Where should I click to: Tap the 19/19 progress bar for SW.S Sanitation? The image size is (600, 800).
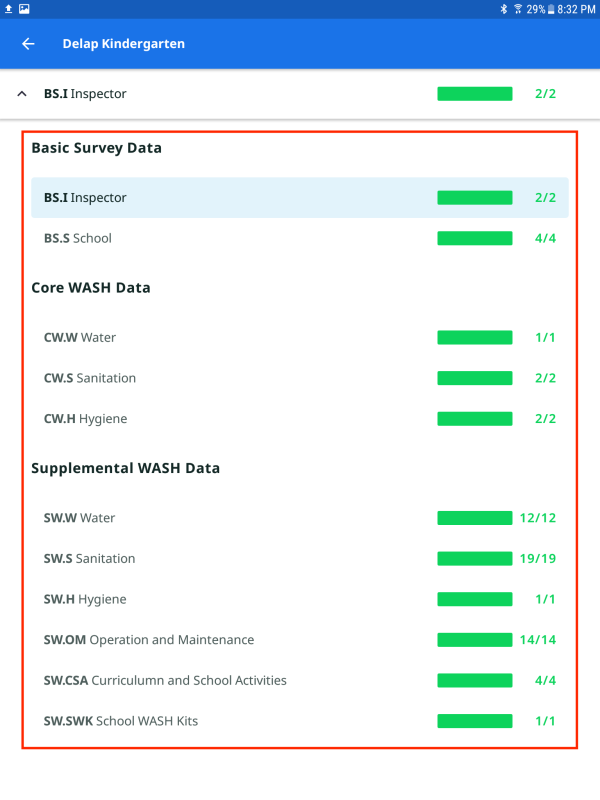pyautogui.click(x=474, y=558)
